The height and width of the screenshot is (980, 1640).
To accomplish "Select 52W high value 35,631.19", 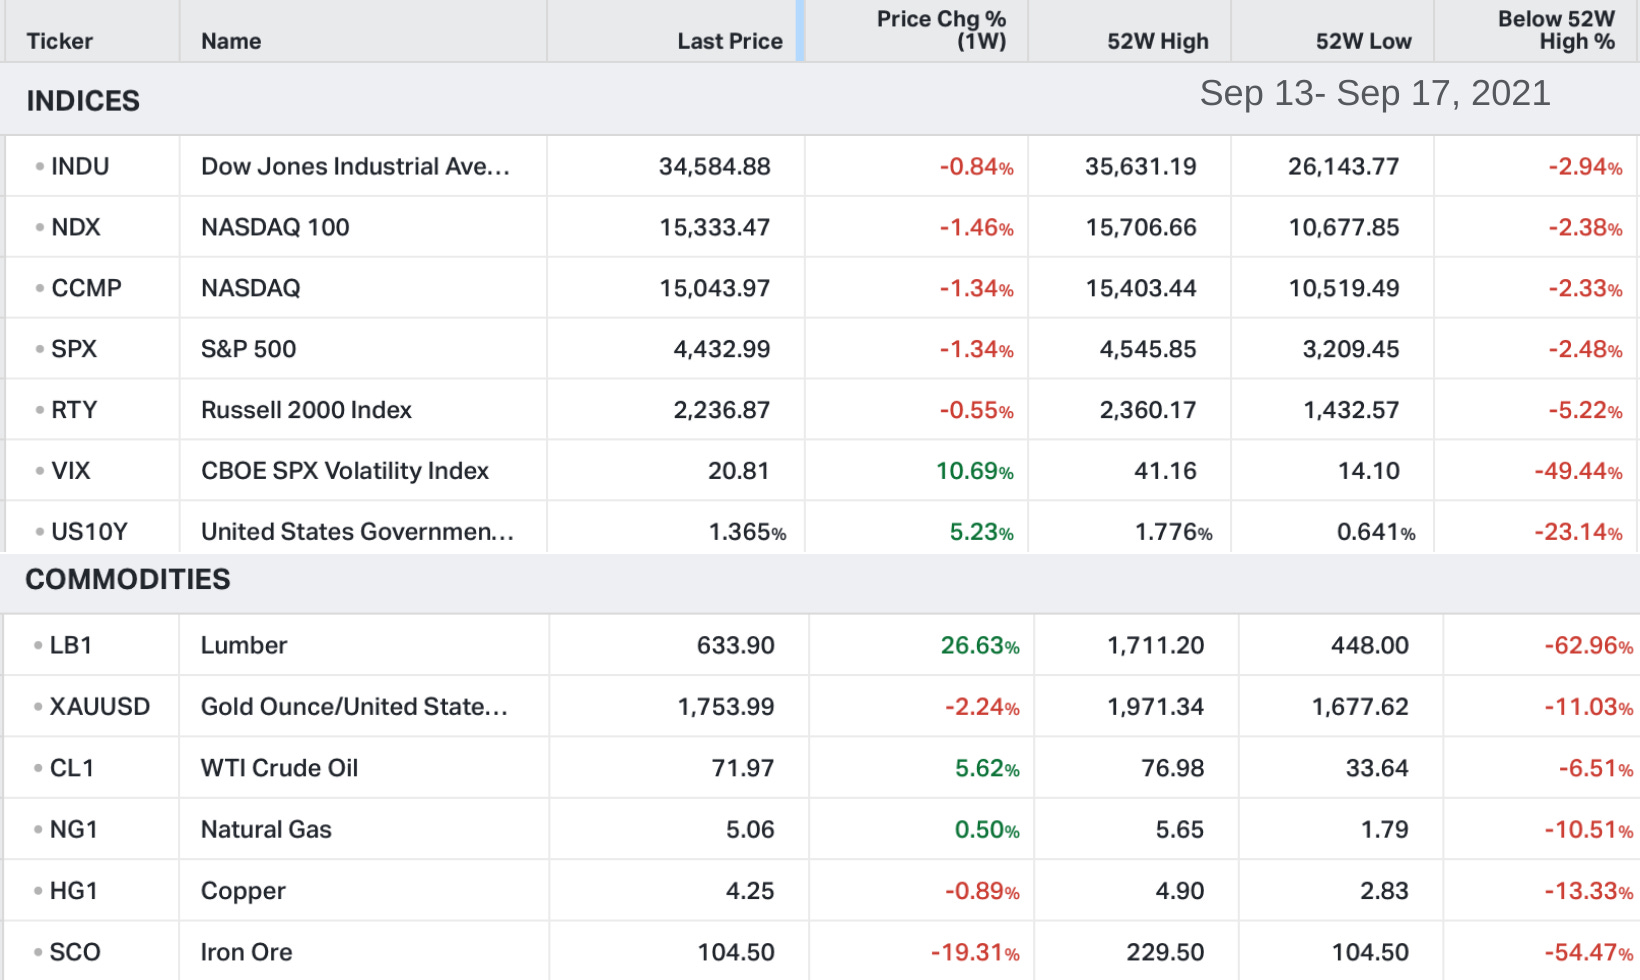I will pos(1141,166).
